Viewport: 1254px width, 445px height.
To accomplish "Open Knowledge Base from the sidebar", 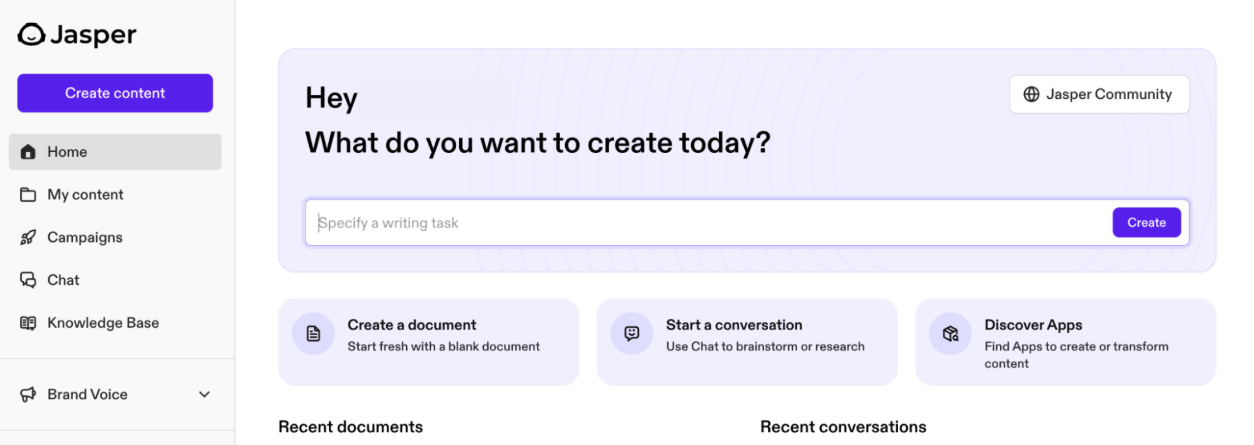I will pos(103,324).
